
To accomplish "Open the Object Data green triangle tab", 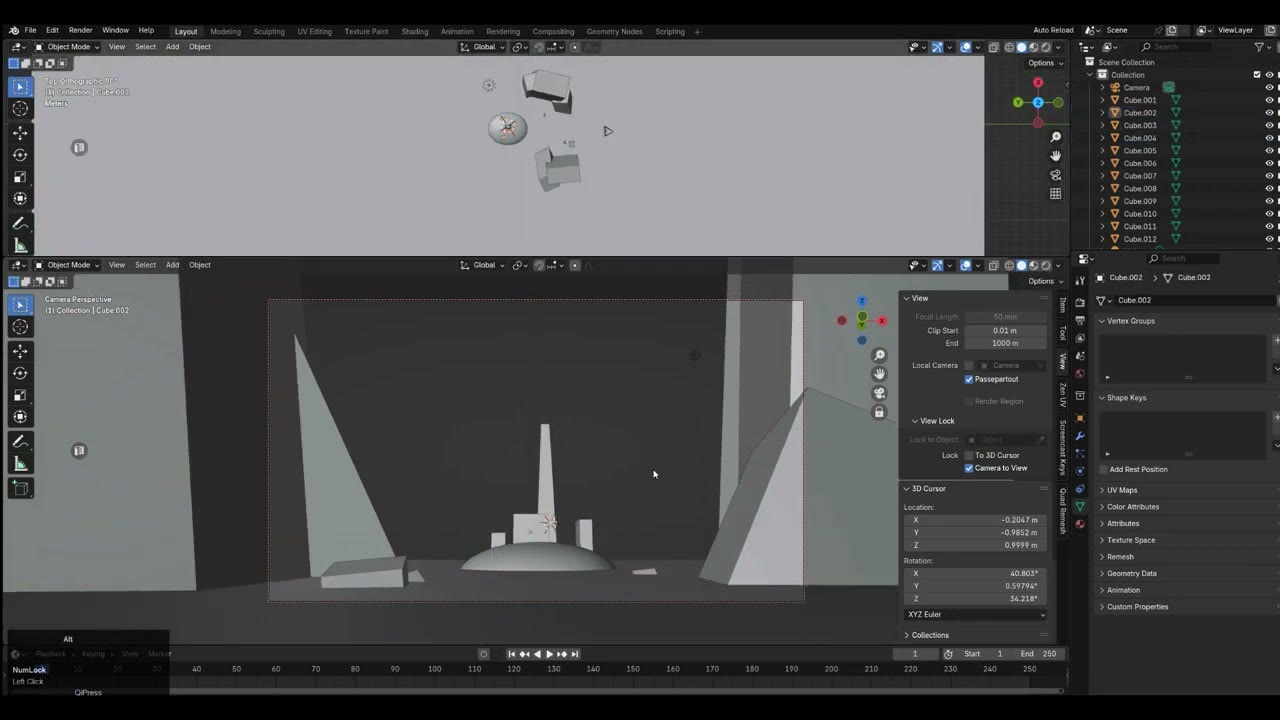I will (1080, 507).
